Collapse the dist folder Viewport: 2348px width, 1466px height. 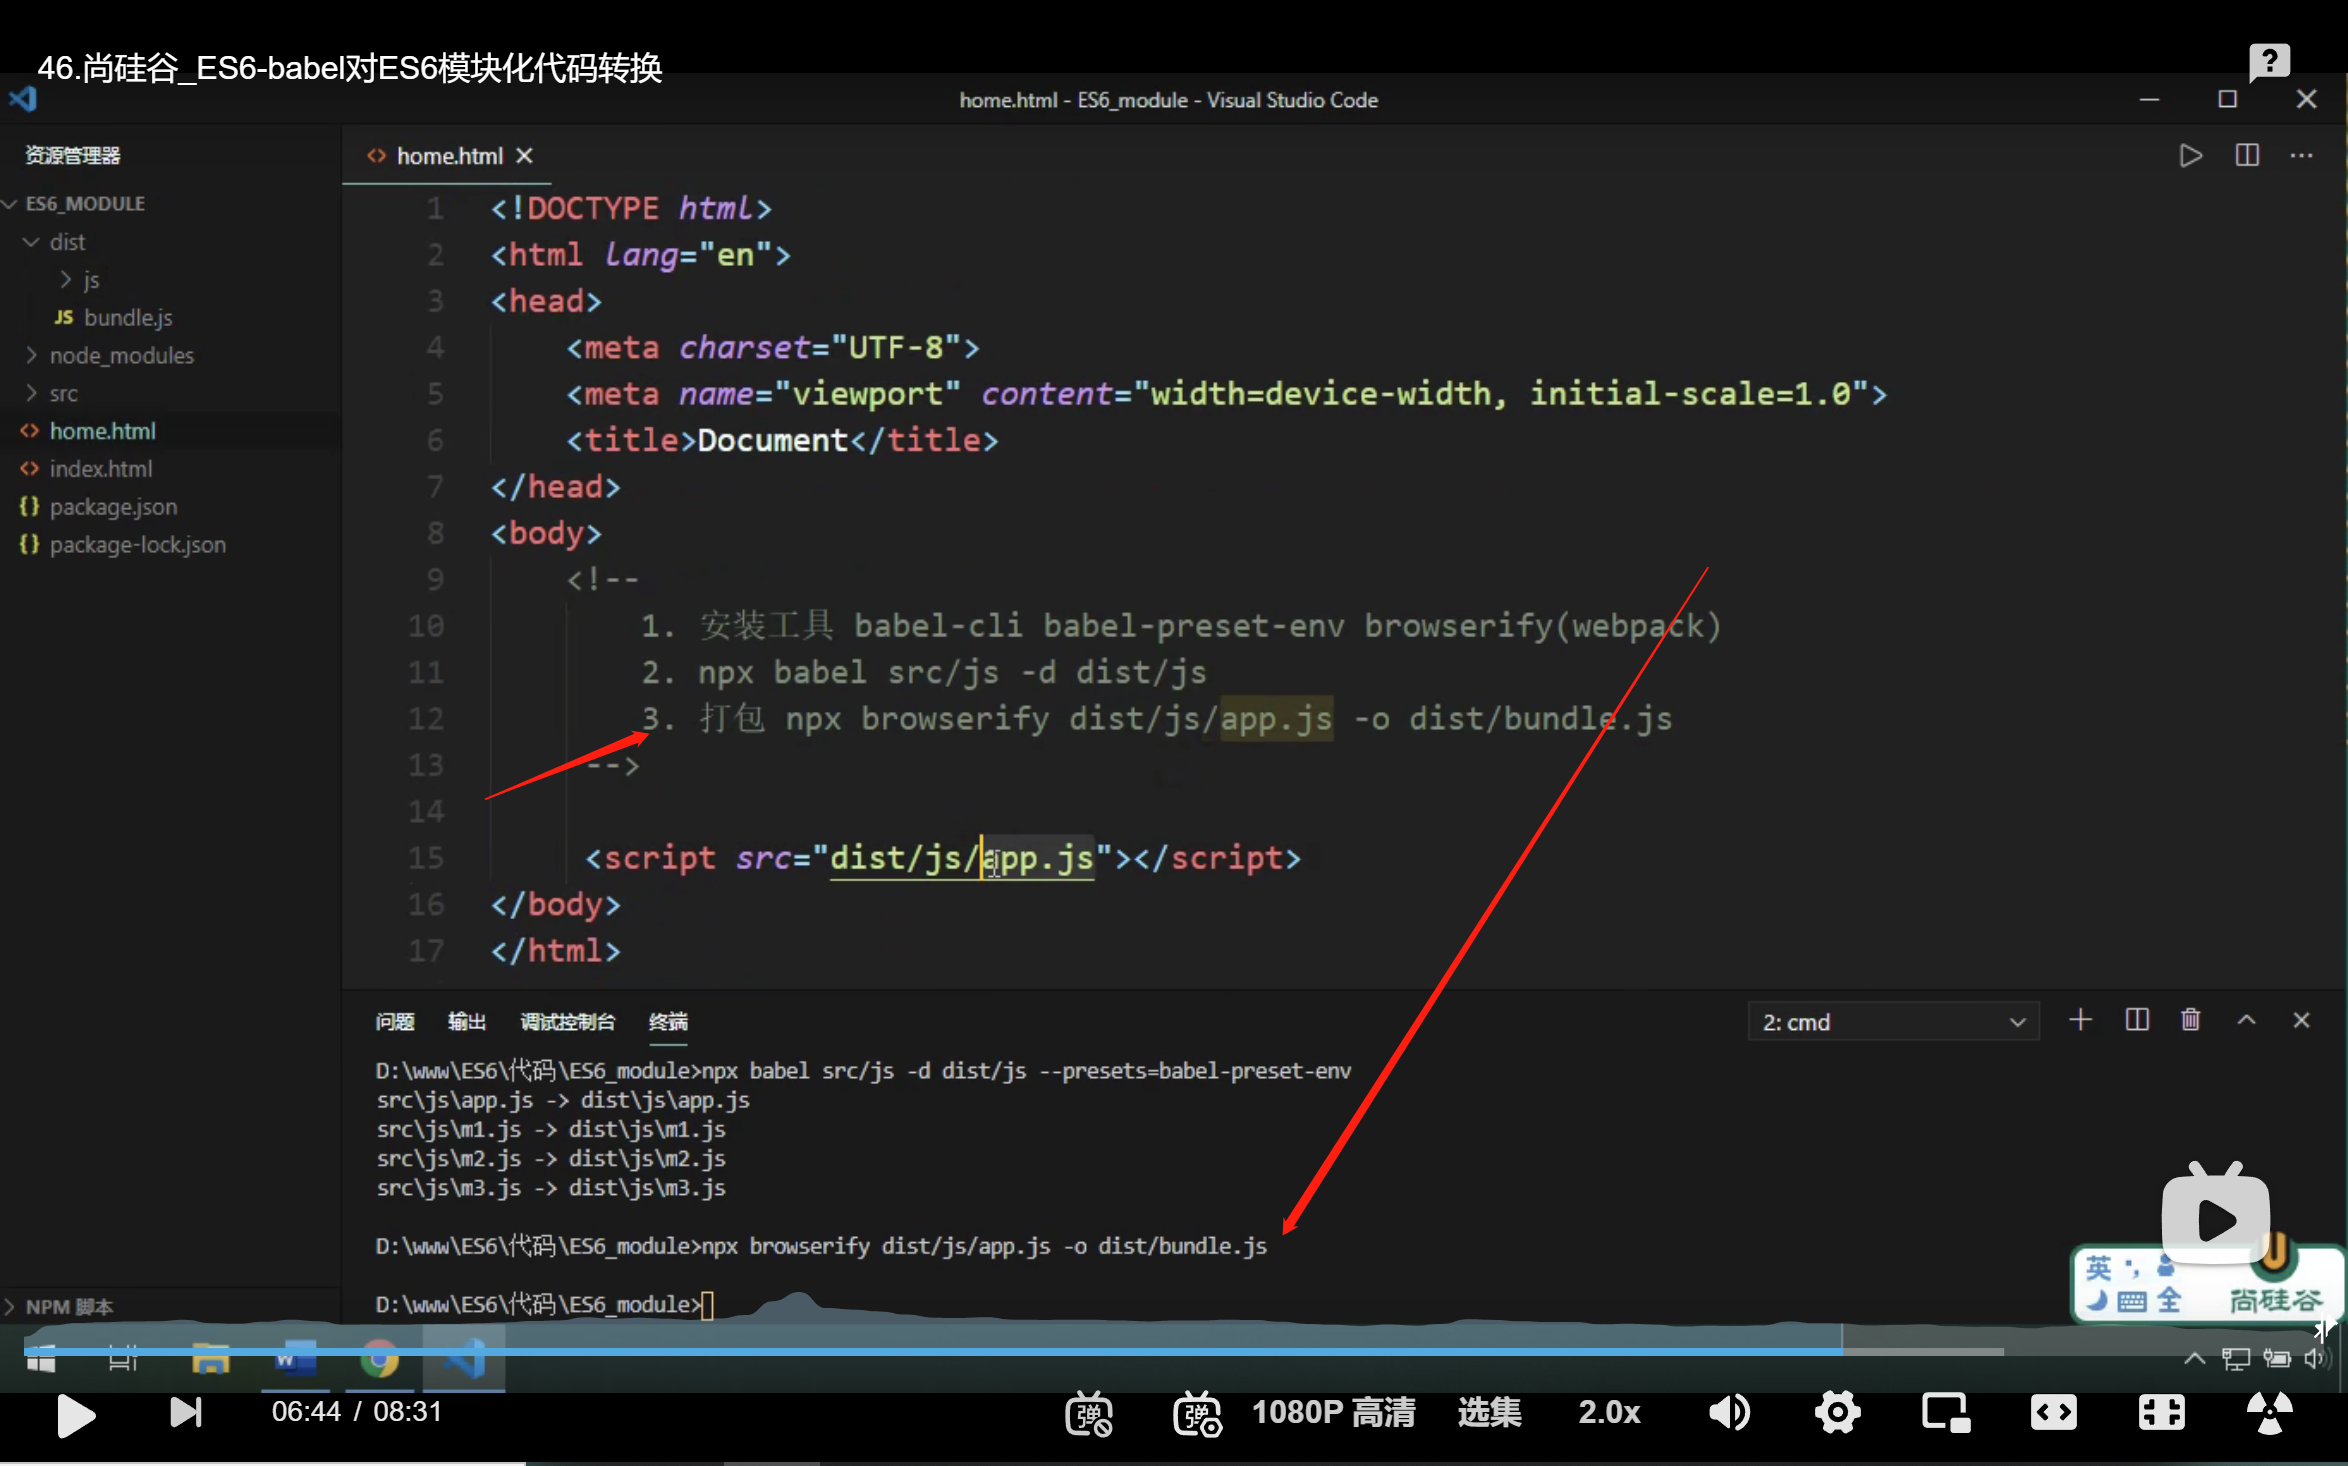pos(67,242)
